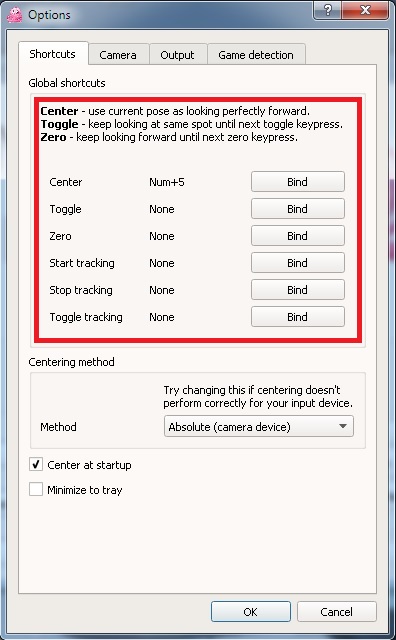
Task: Click the Method label
Action: [x=58, y=427]
